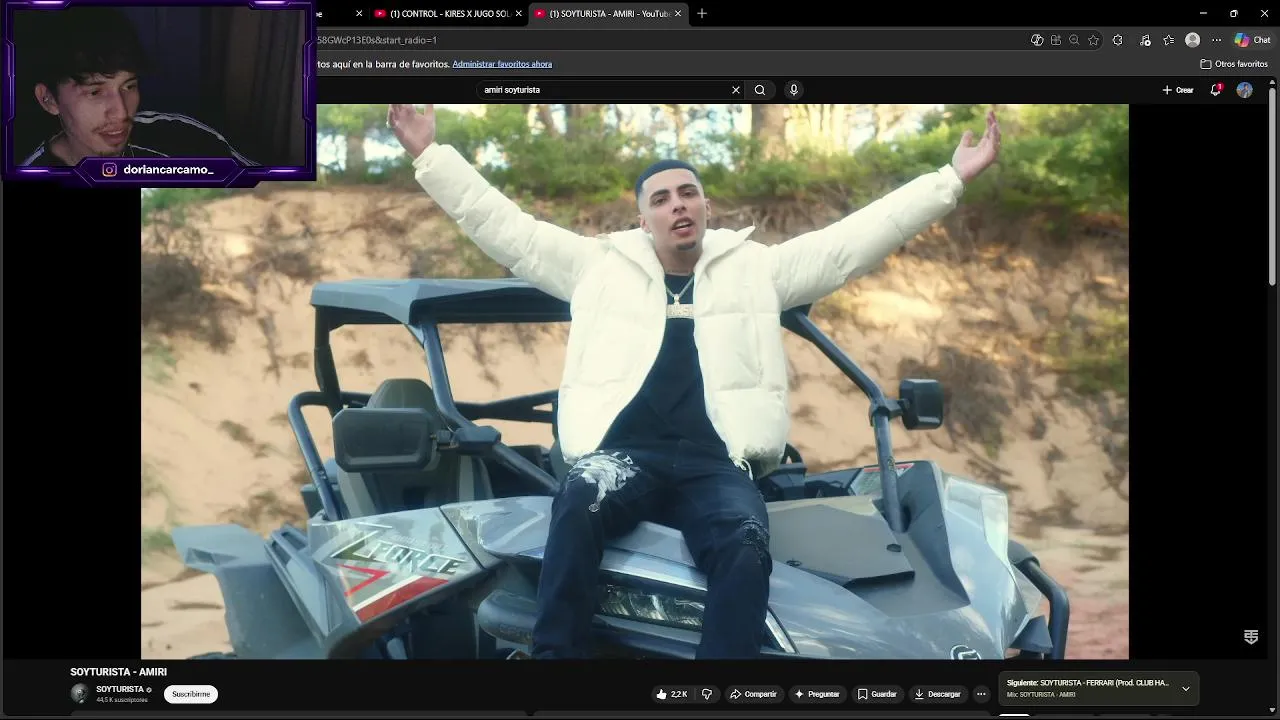Open the Otros favoritos folder
Viewport: 1280px width, 720px height.
click(1234, 64)
